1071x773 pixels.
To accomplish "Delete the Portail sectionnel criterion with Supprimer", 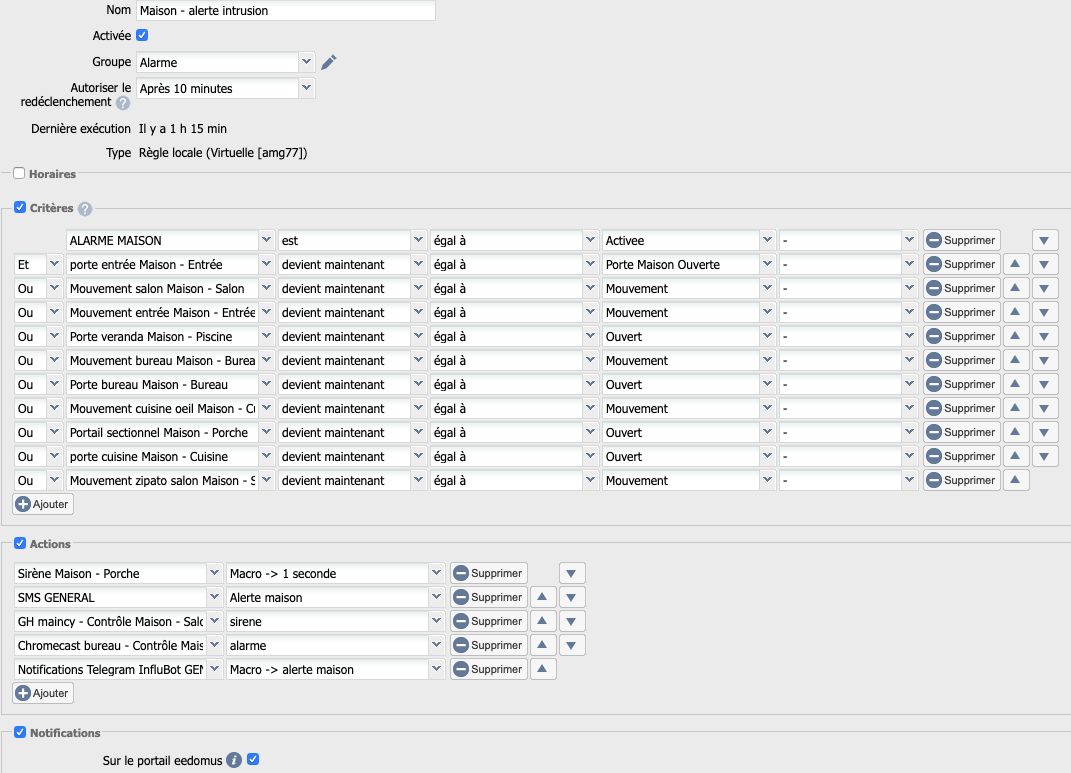I will [961, 432].
